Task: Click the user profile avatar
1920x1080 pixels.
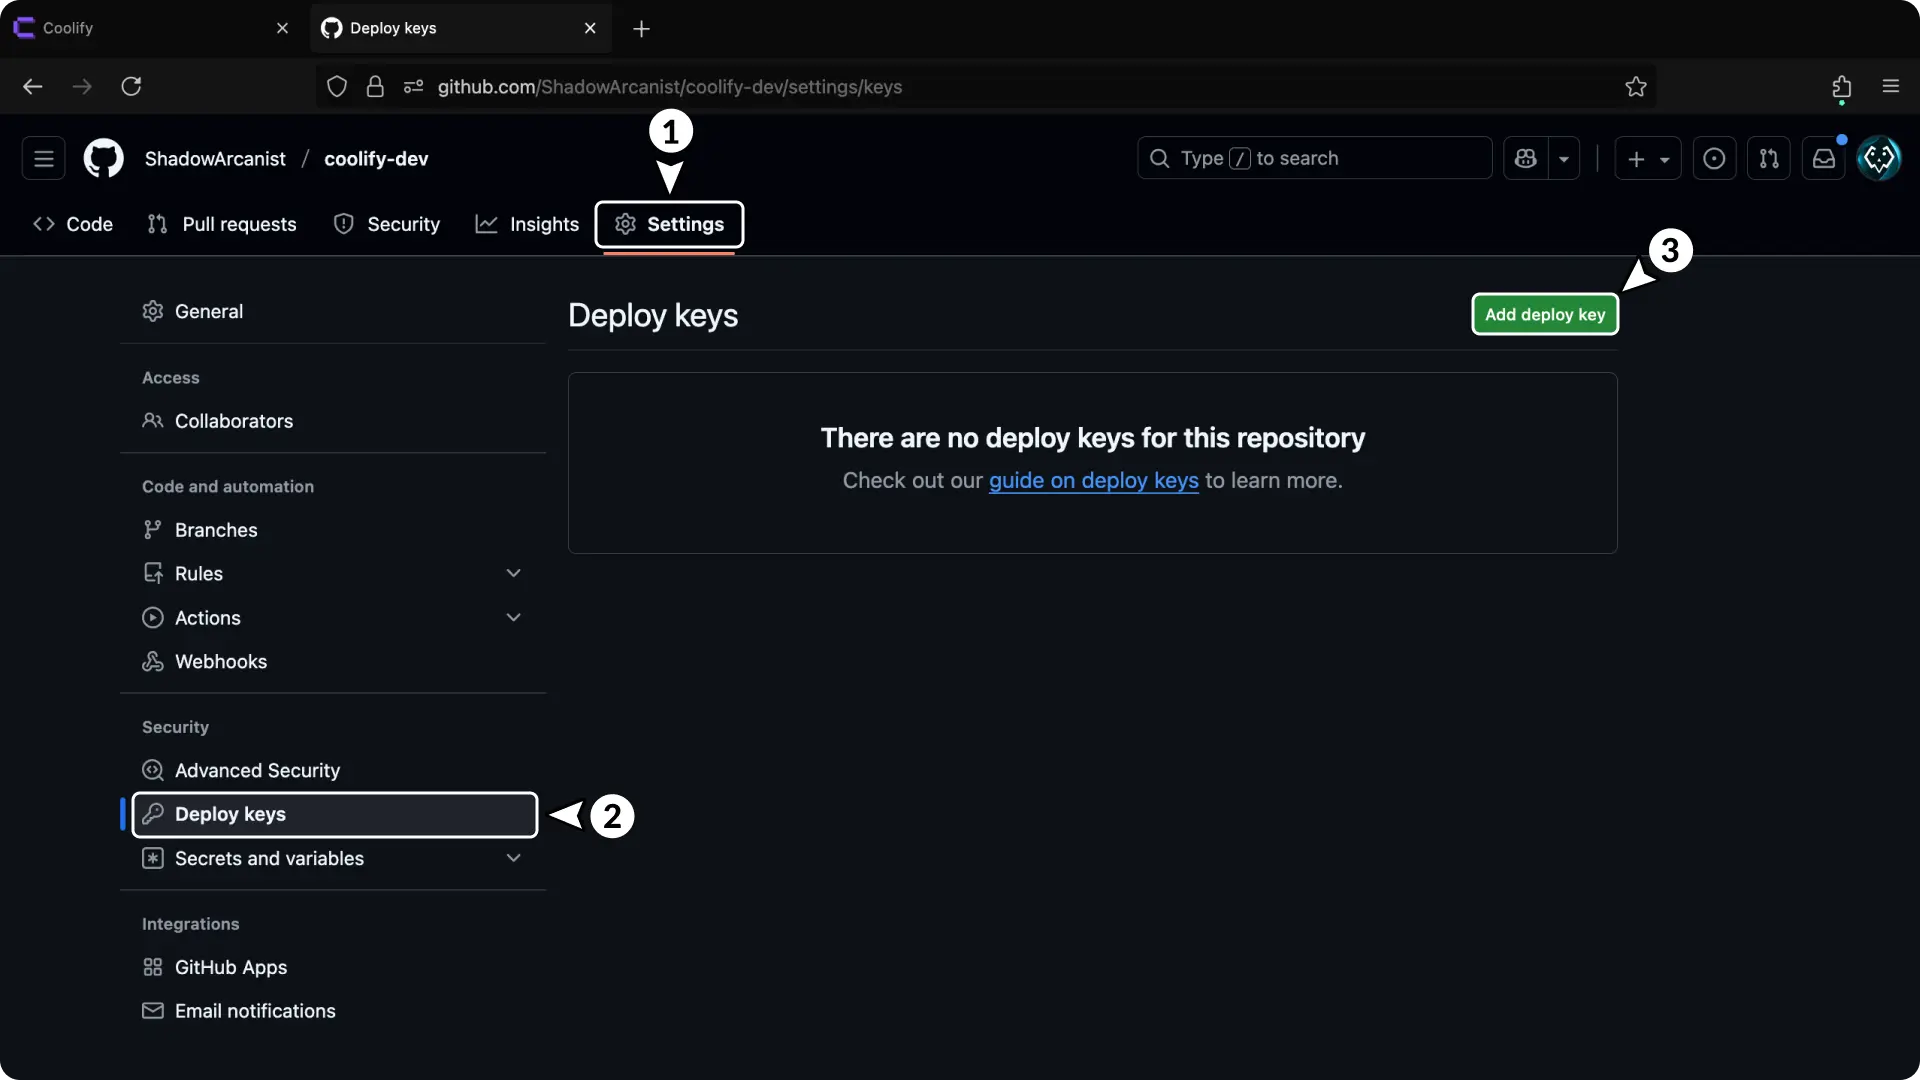Action: pyautogui.click(x=1878, y=159)
